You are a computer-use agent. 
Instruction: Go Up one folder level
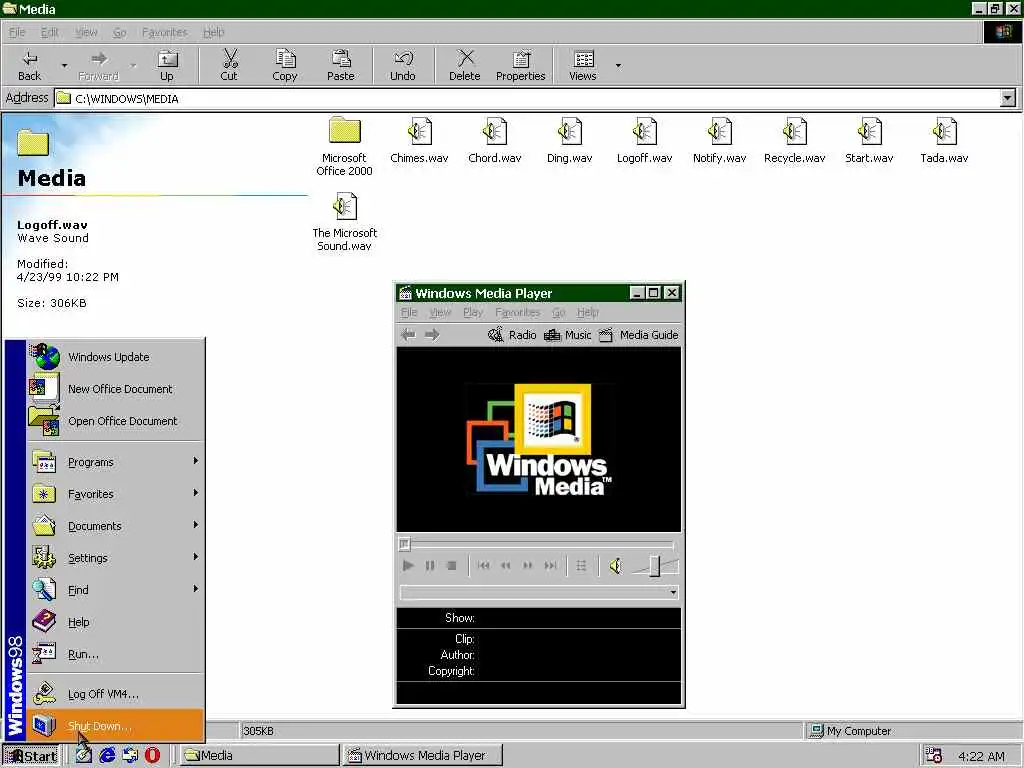click(167, 65)
